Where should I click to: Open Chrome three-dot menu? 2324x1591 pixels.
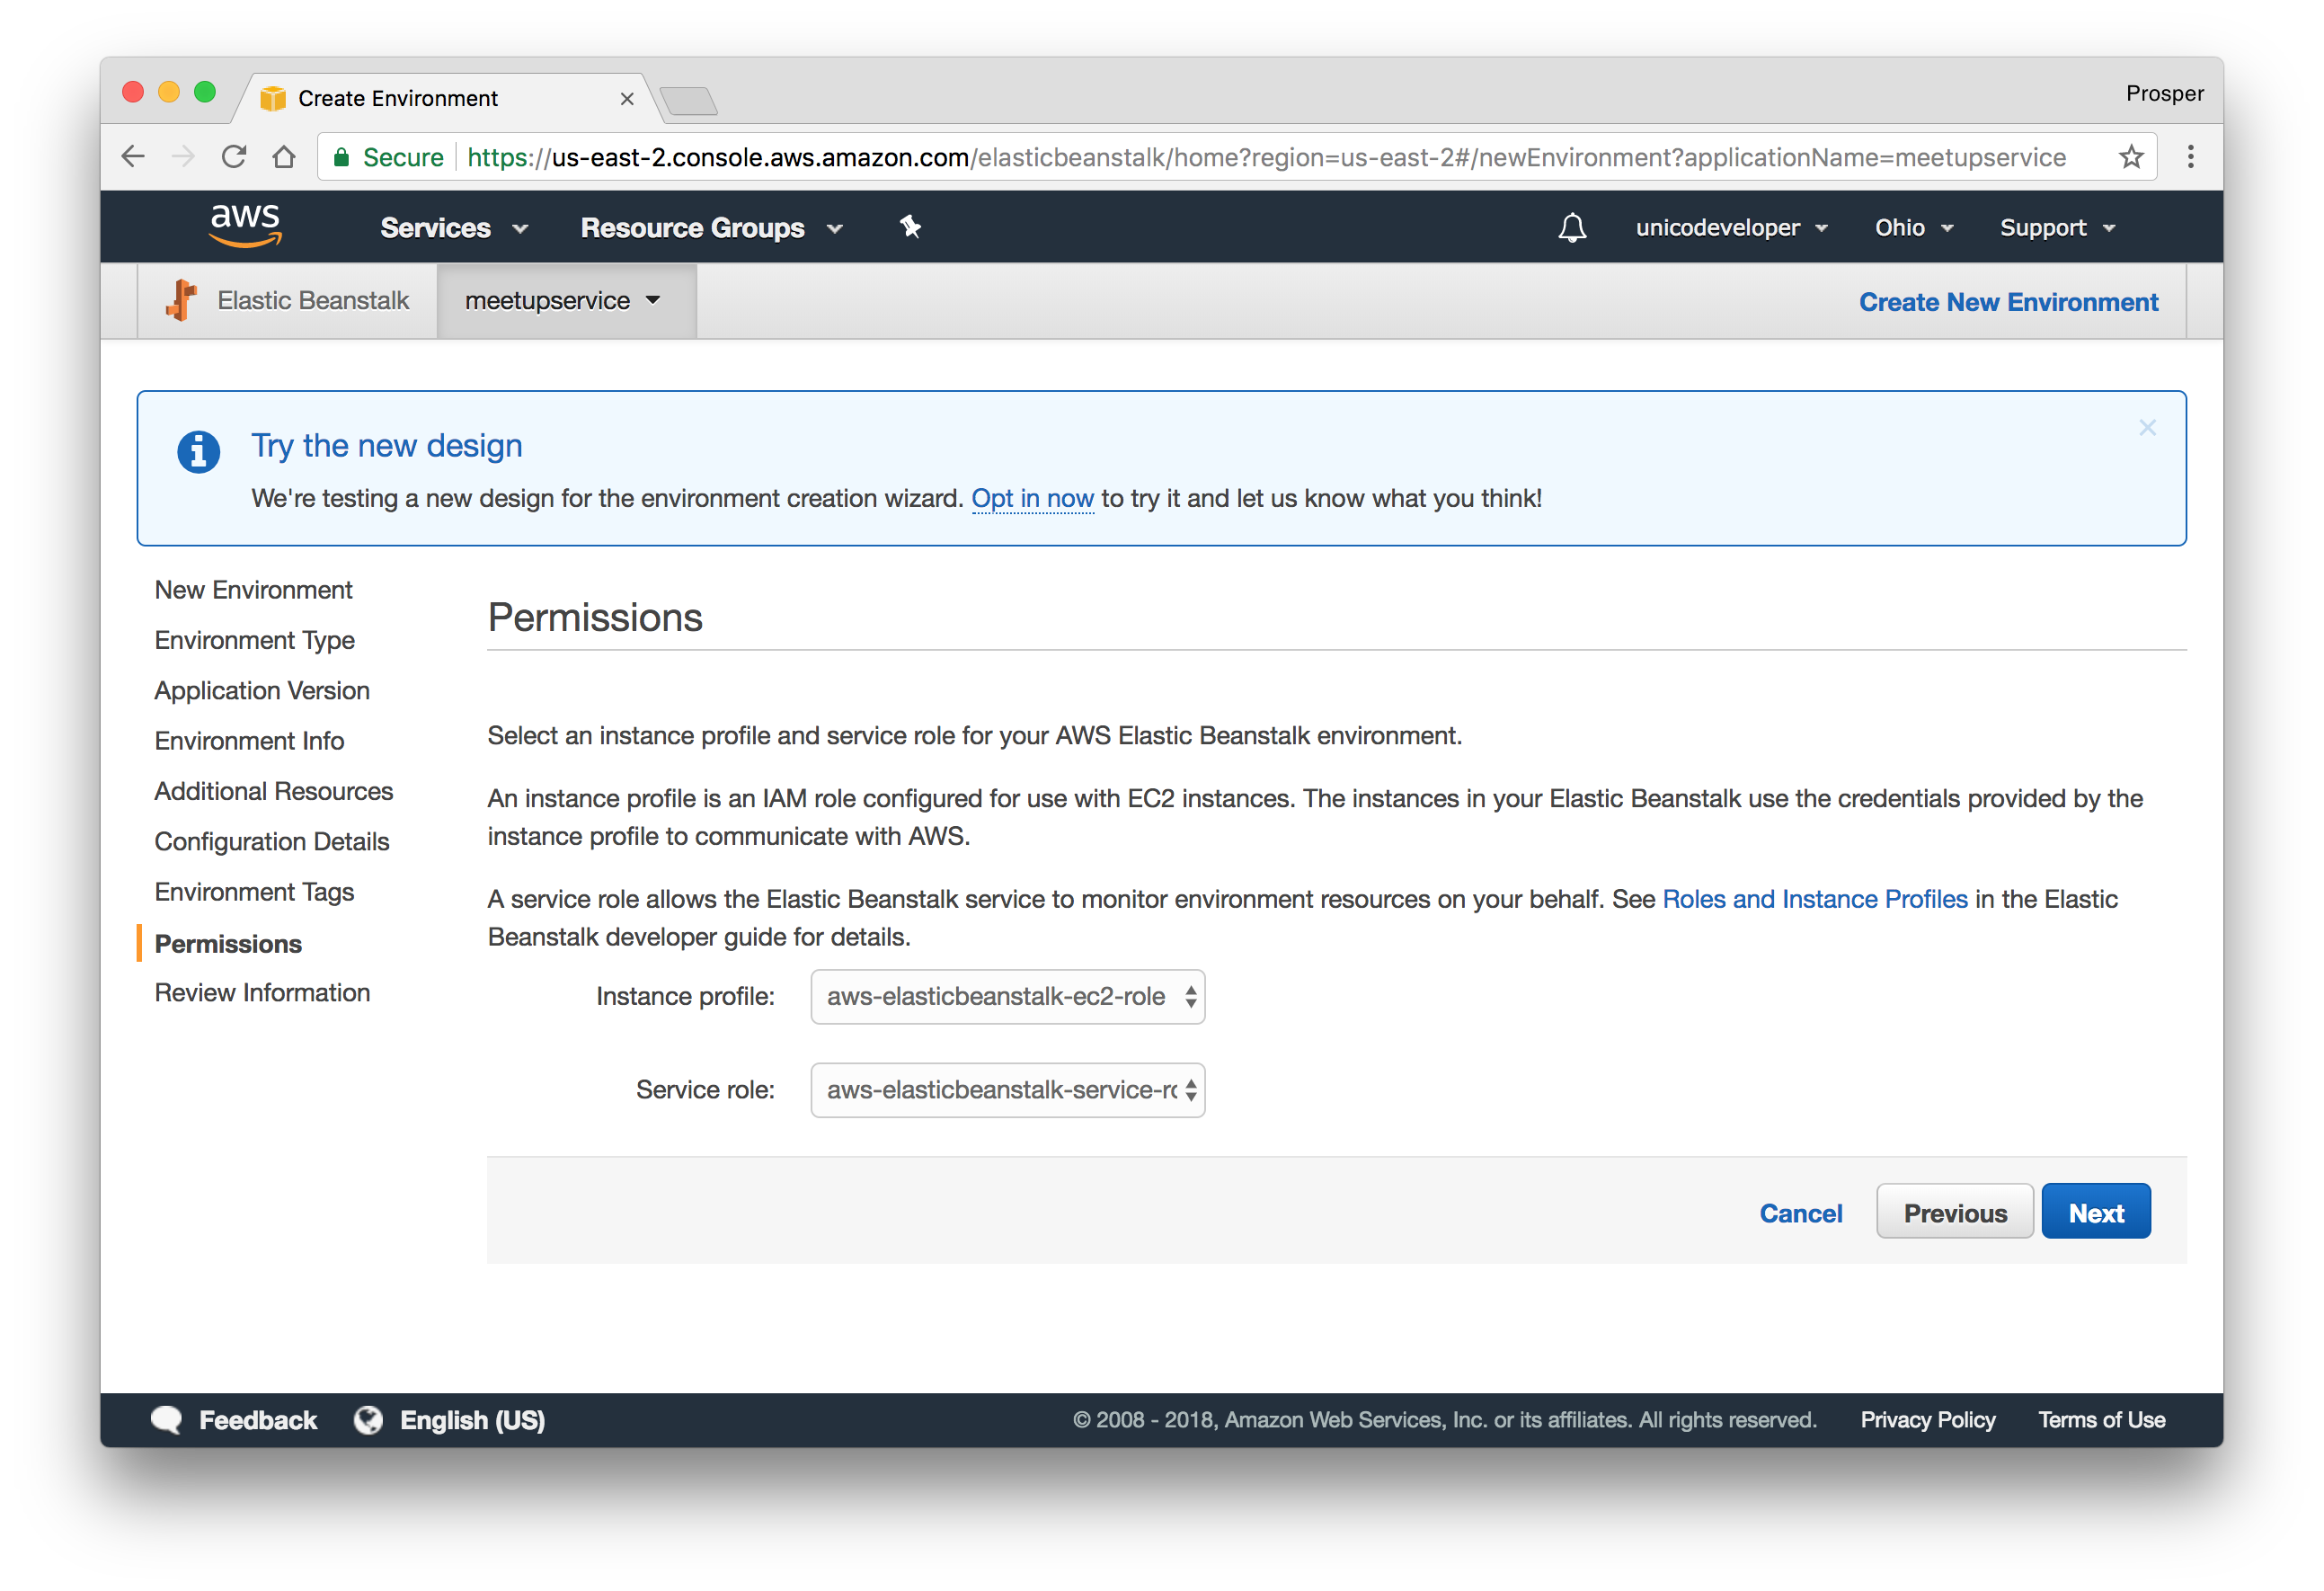point(2190,157)
